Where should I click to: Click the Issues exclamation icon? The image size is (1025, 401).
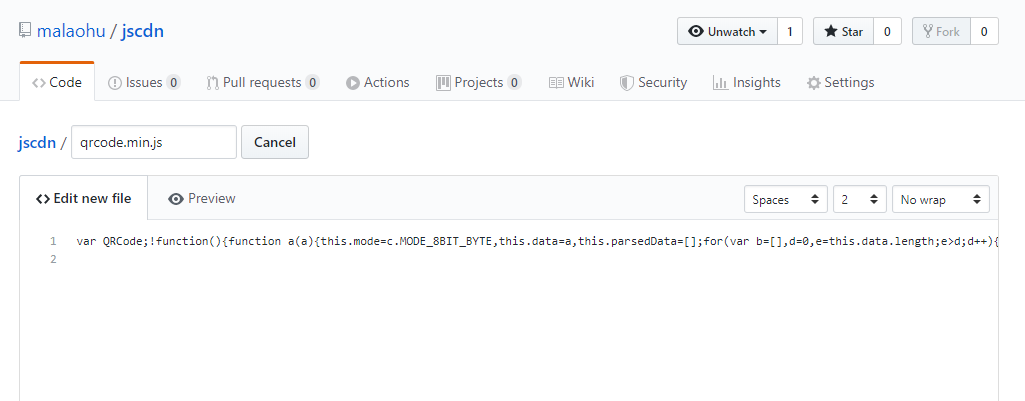(114, 83)
